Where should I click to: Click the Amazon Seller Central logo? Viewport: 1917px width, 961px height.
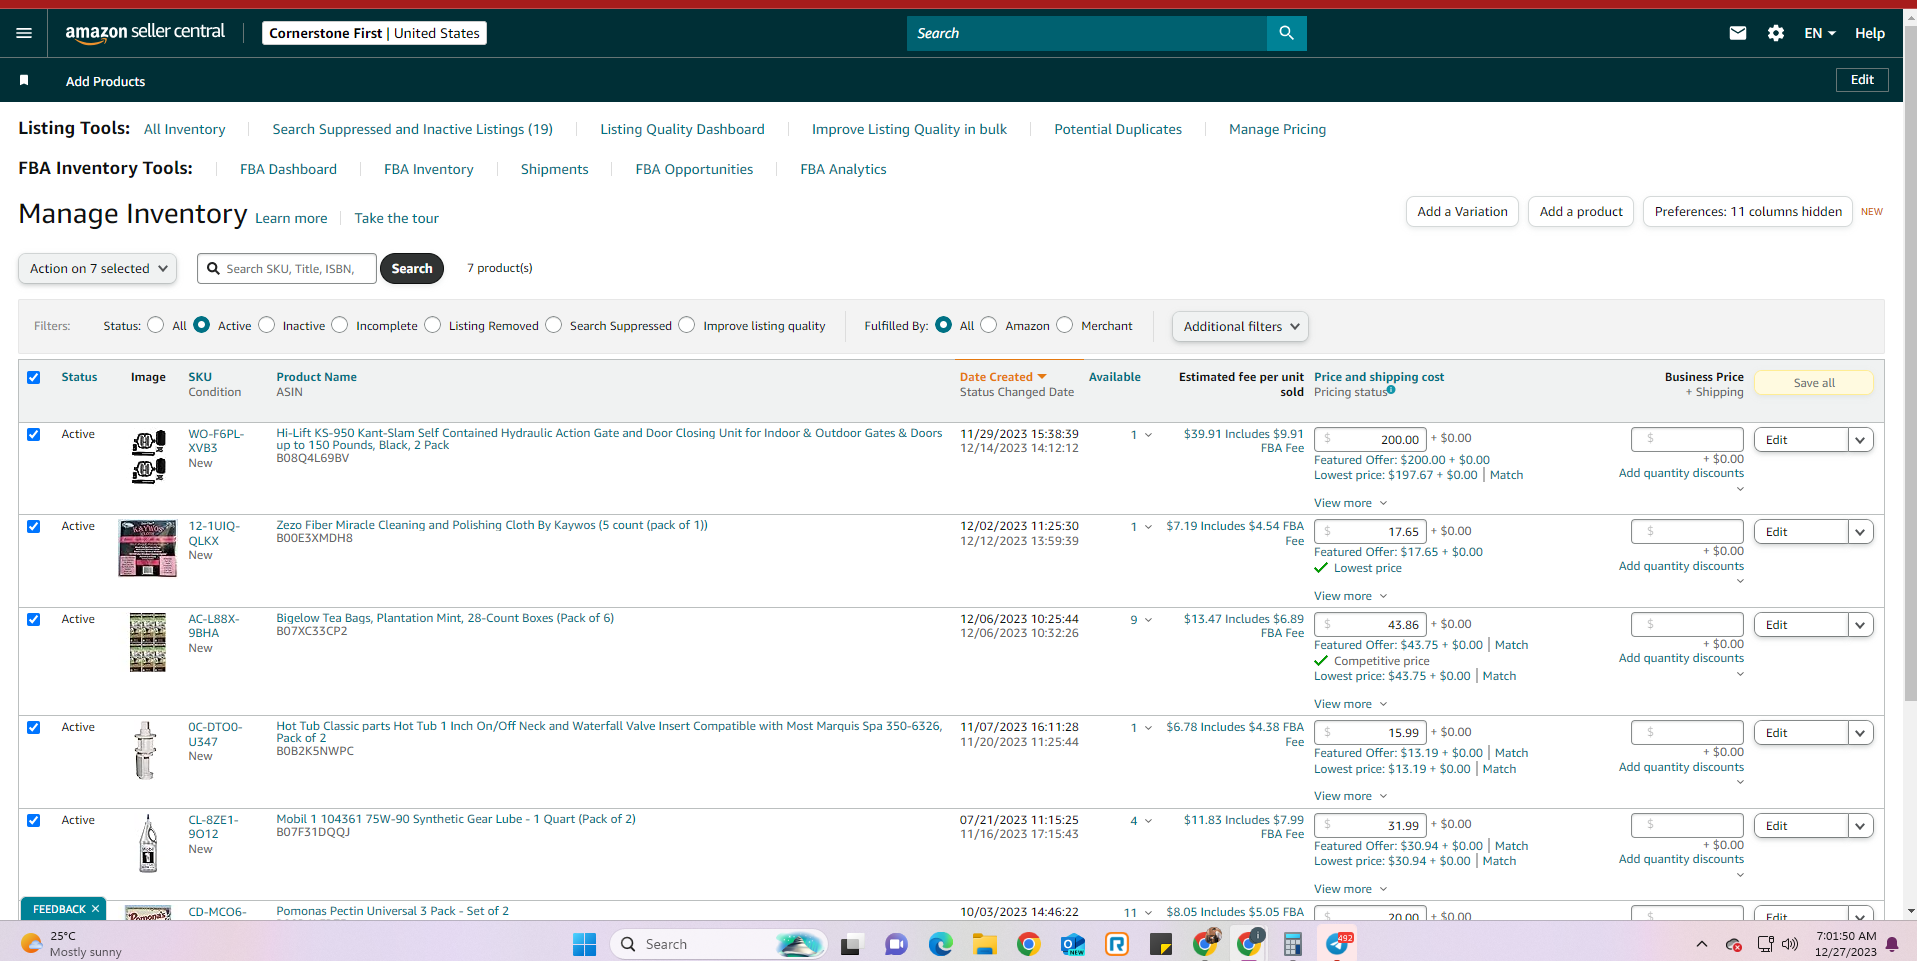coord(145,33)
